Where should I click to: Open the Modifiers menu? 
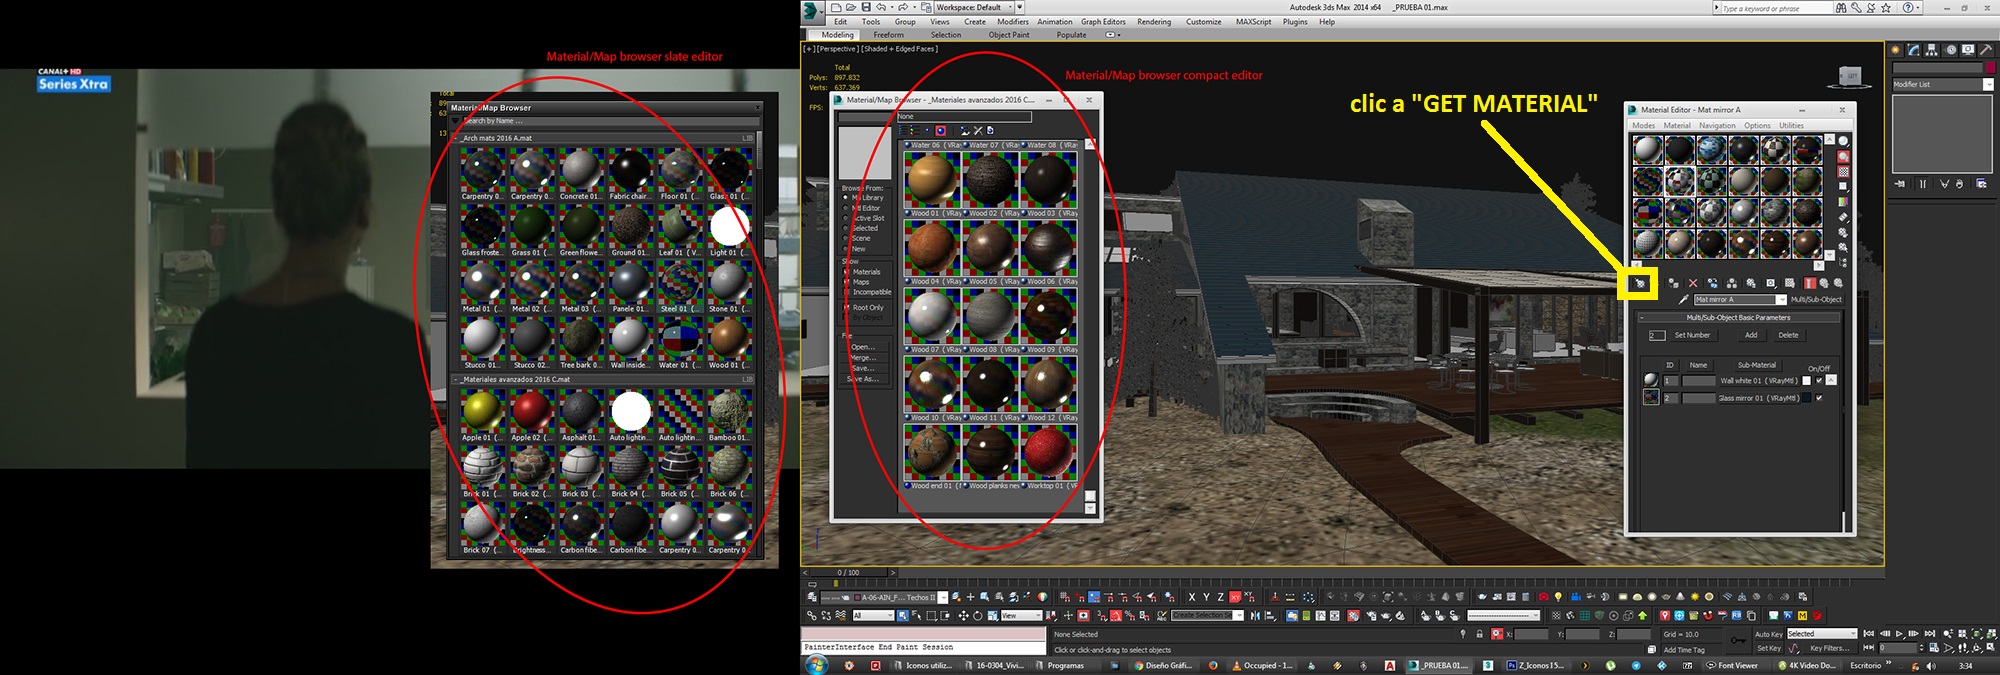(1012, 21)
